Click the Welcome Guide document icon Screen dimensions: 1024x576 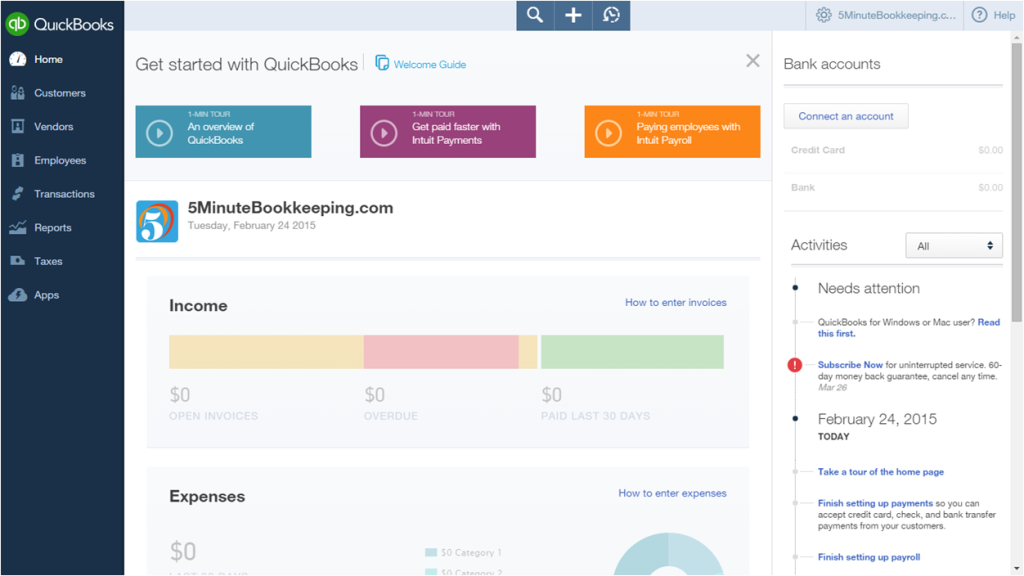[x=382, y=63]
